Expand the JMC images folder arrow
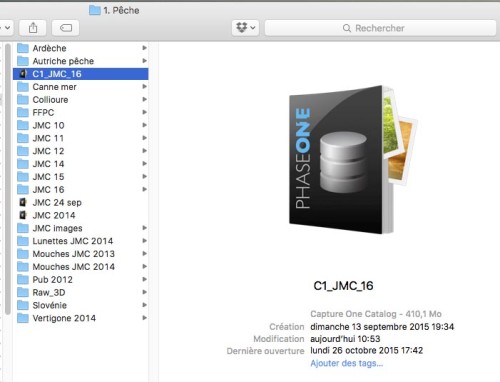 point(144,228)
